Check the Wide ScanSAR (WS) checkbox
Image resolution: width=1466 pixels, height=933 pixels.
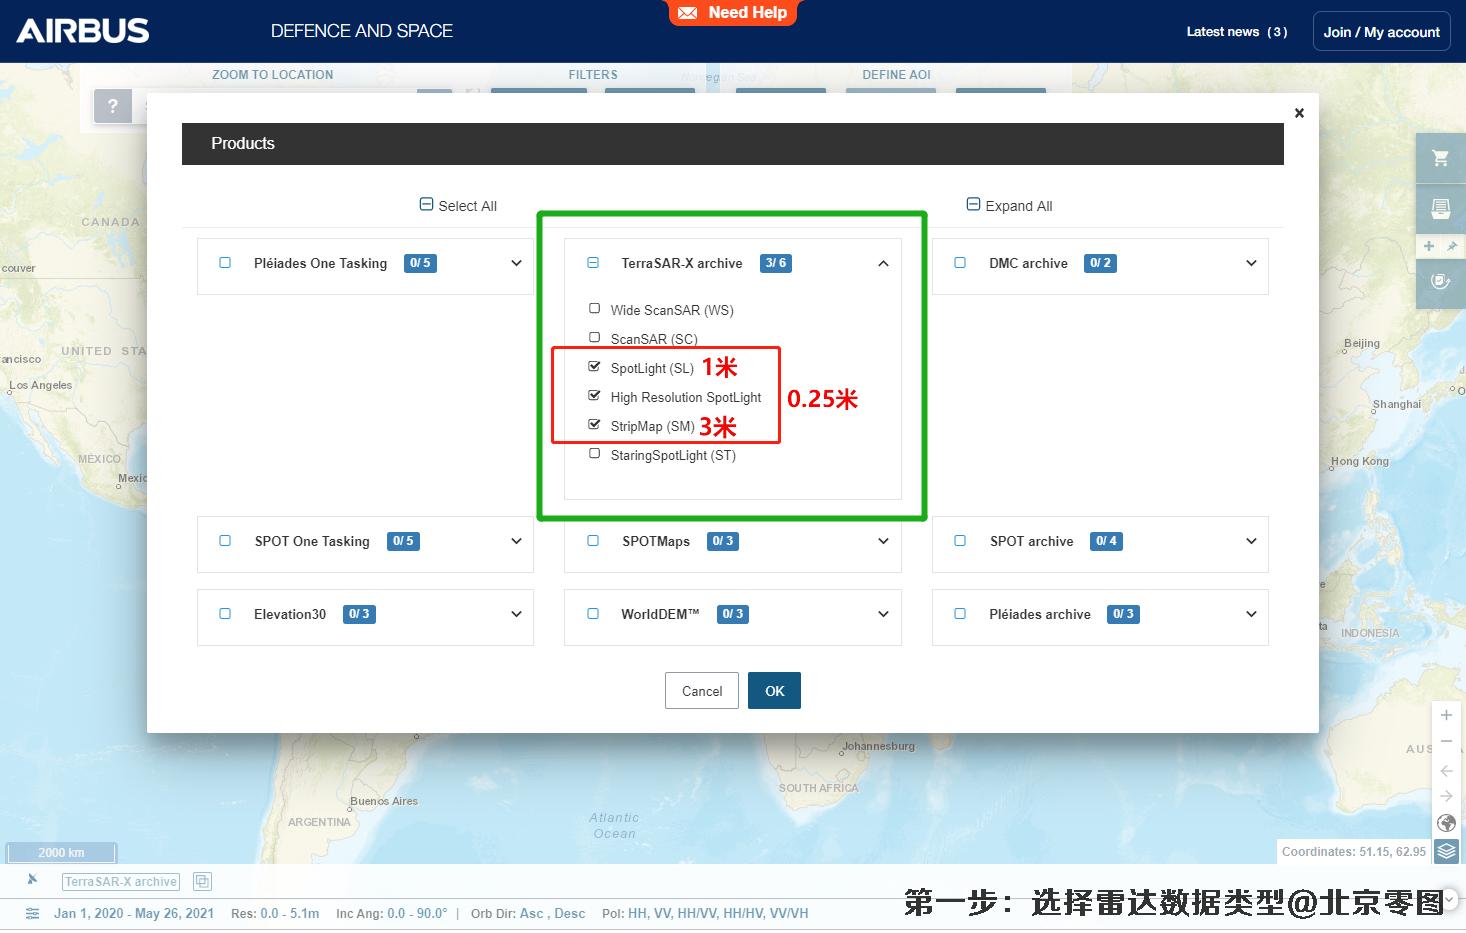coord(595,309)
